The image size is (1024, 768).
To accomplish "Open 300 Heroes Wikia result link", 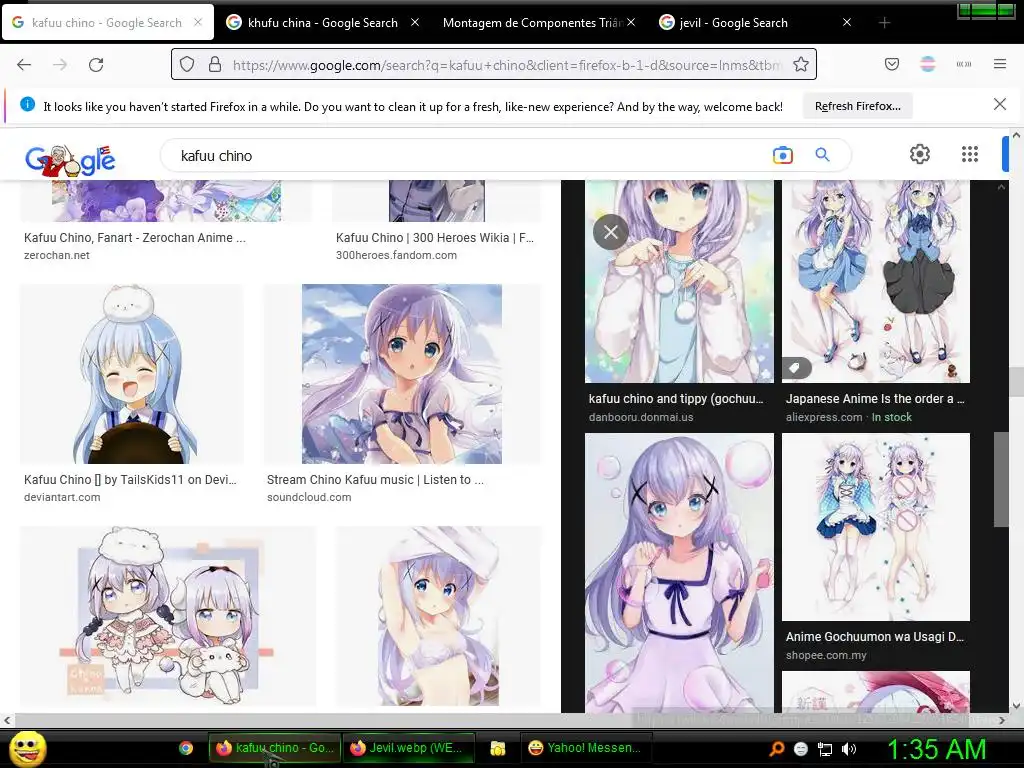I will coord(434,238).
